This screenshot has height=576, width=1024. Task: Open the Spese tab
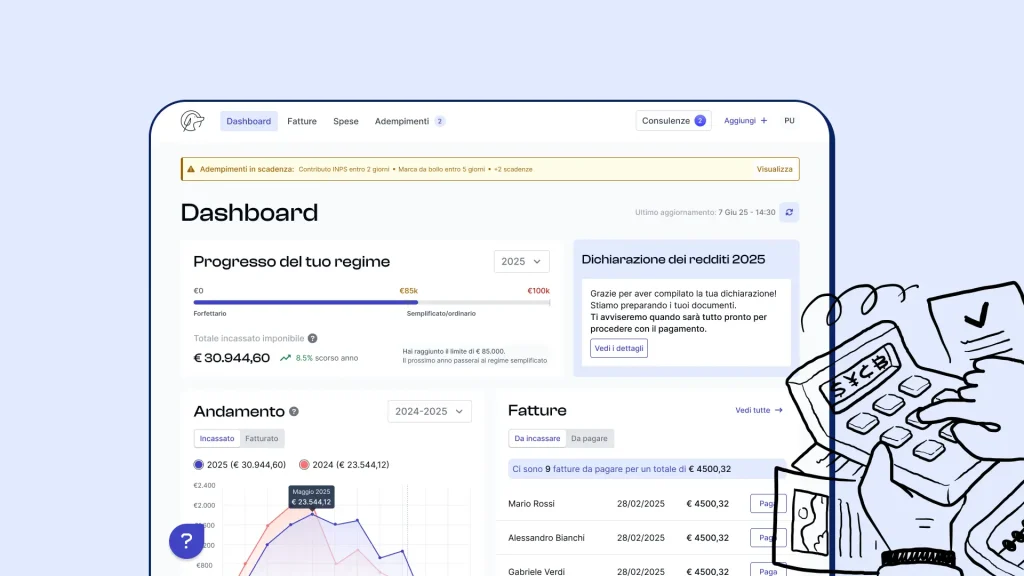click(345, 121)
